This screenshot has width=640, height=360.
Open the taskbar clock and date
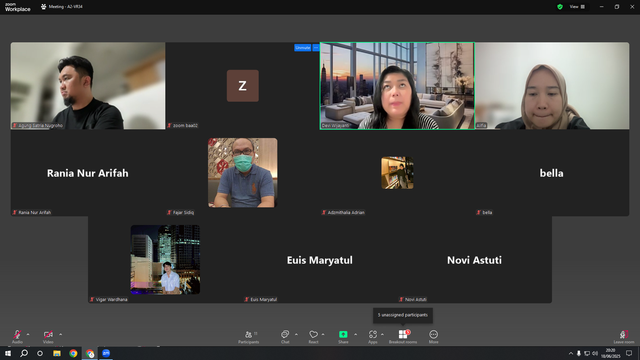coord(611,353)
